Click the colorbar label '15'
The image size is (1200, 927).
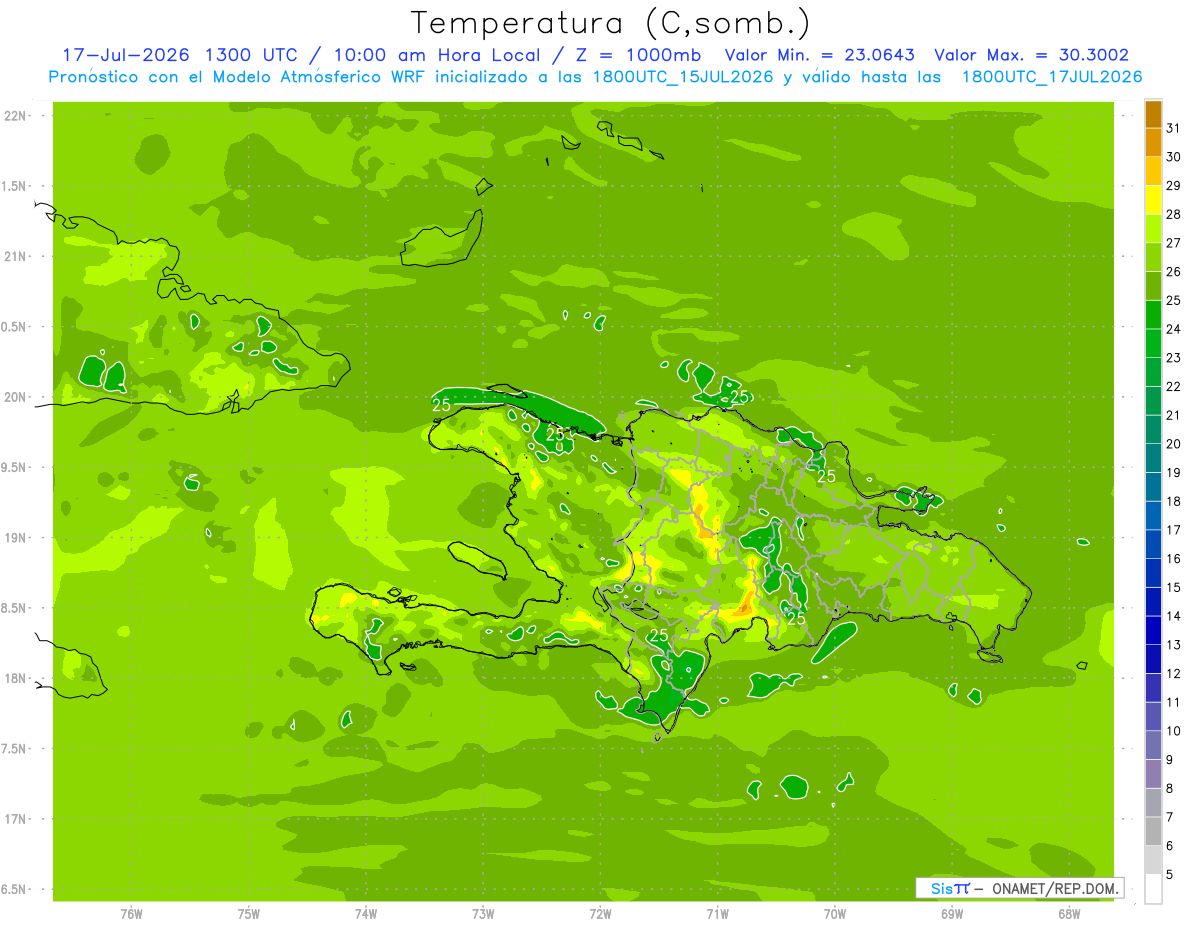pyautogui.click(x=1174, y=587)
